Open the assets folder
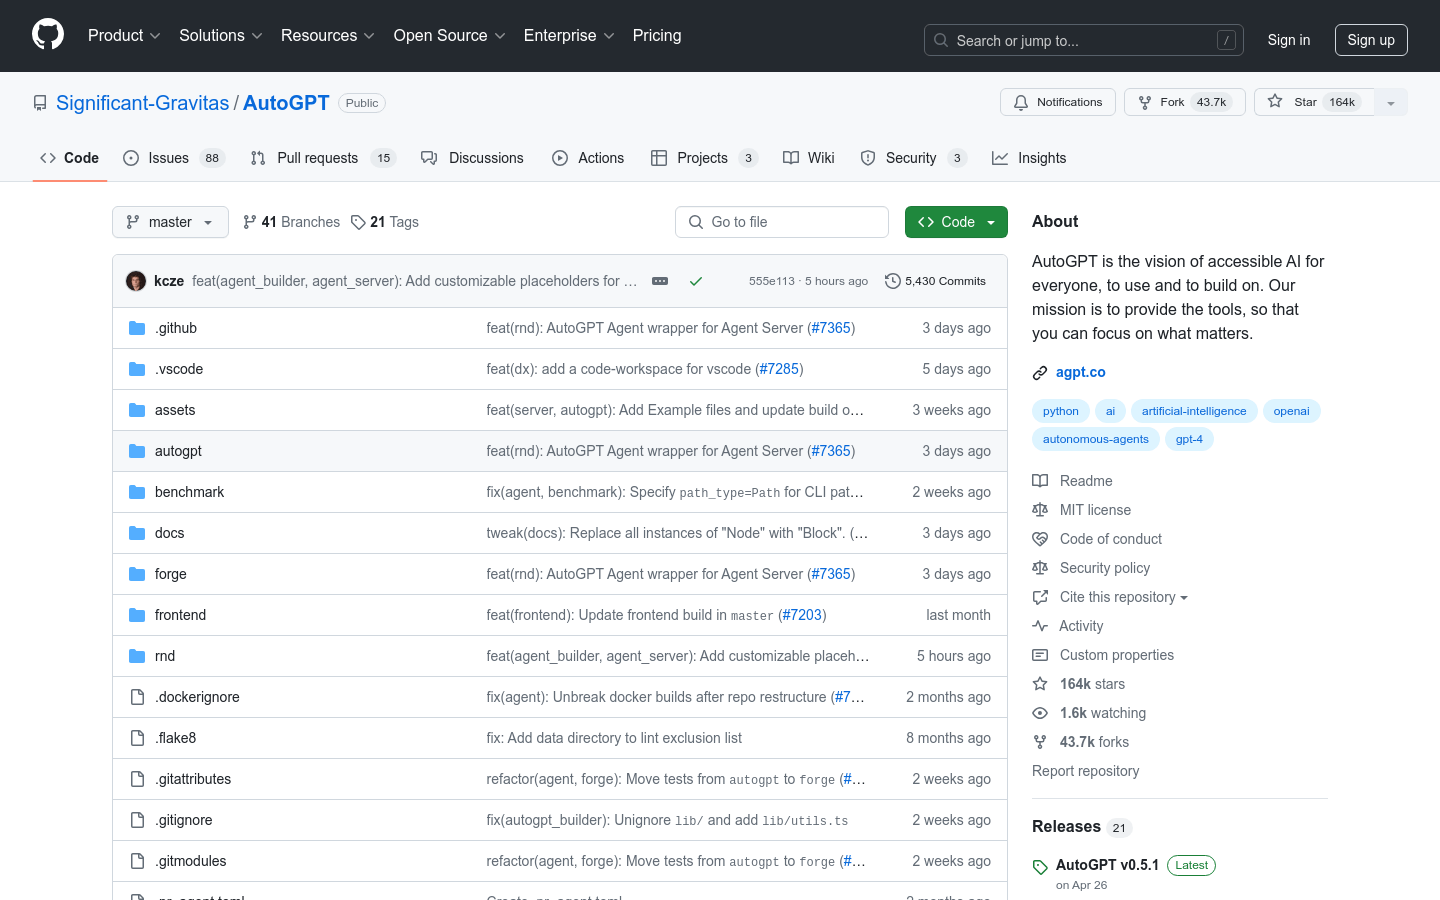Image resolution: width=1440 pixels, height=900 pixels. click(x=175, y=410)
